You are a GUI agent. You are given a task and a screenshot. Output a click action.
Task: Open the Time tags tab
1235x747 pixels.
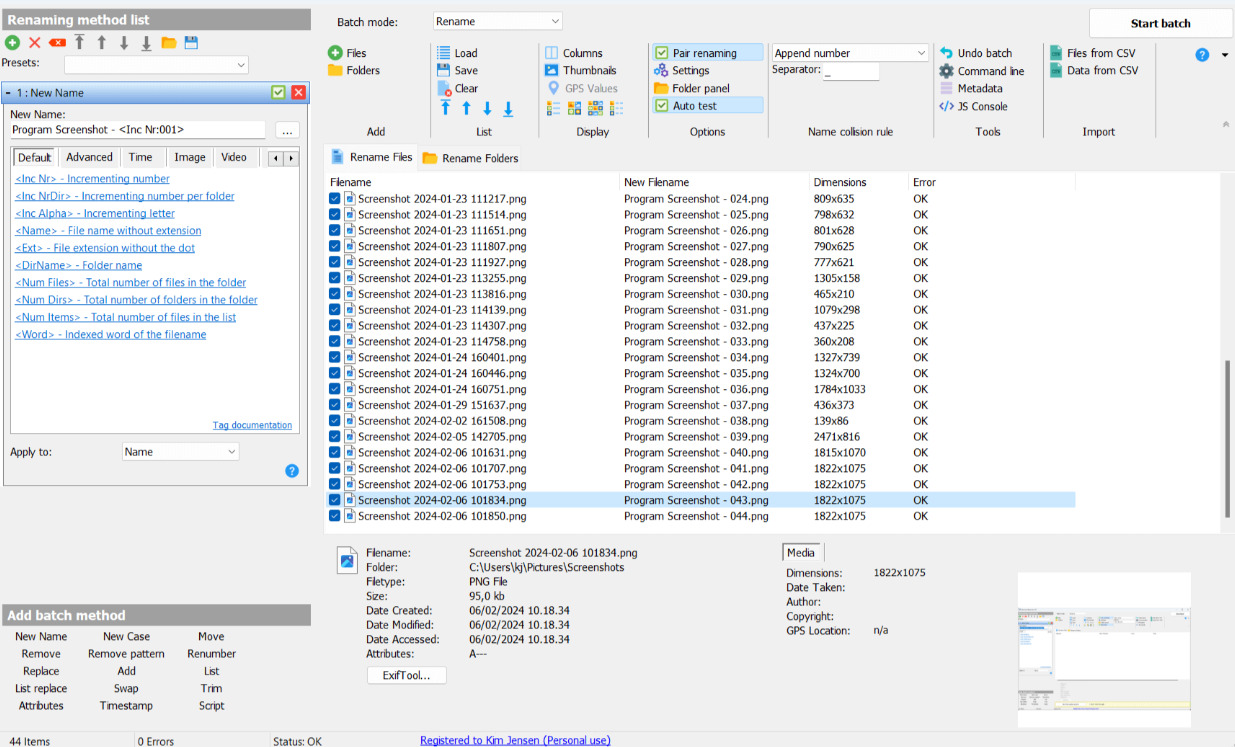(141, 157)
